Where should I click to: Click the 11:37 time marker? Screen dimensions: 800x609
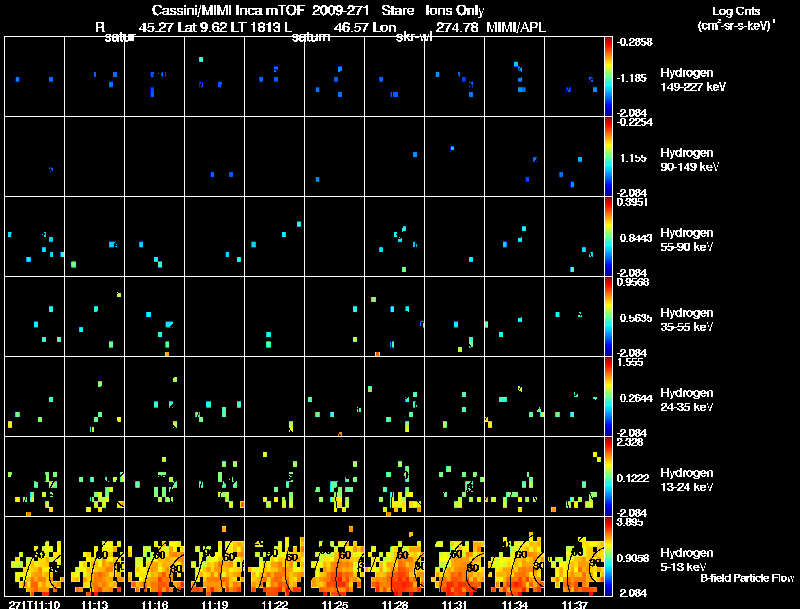coord(574,604)
